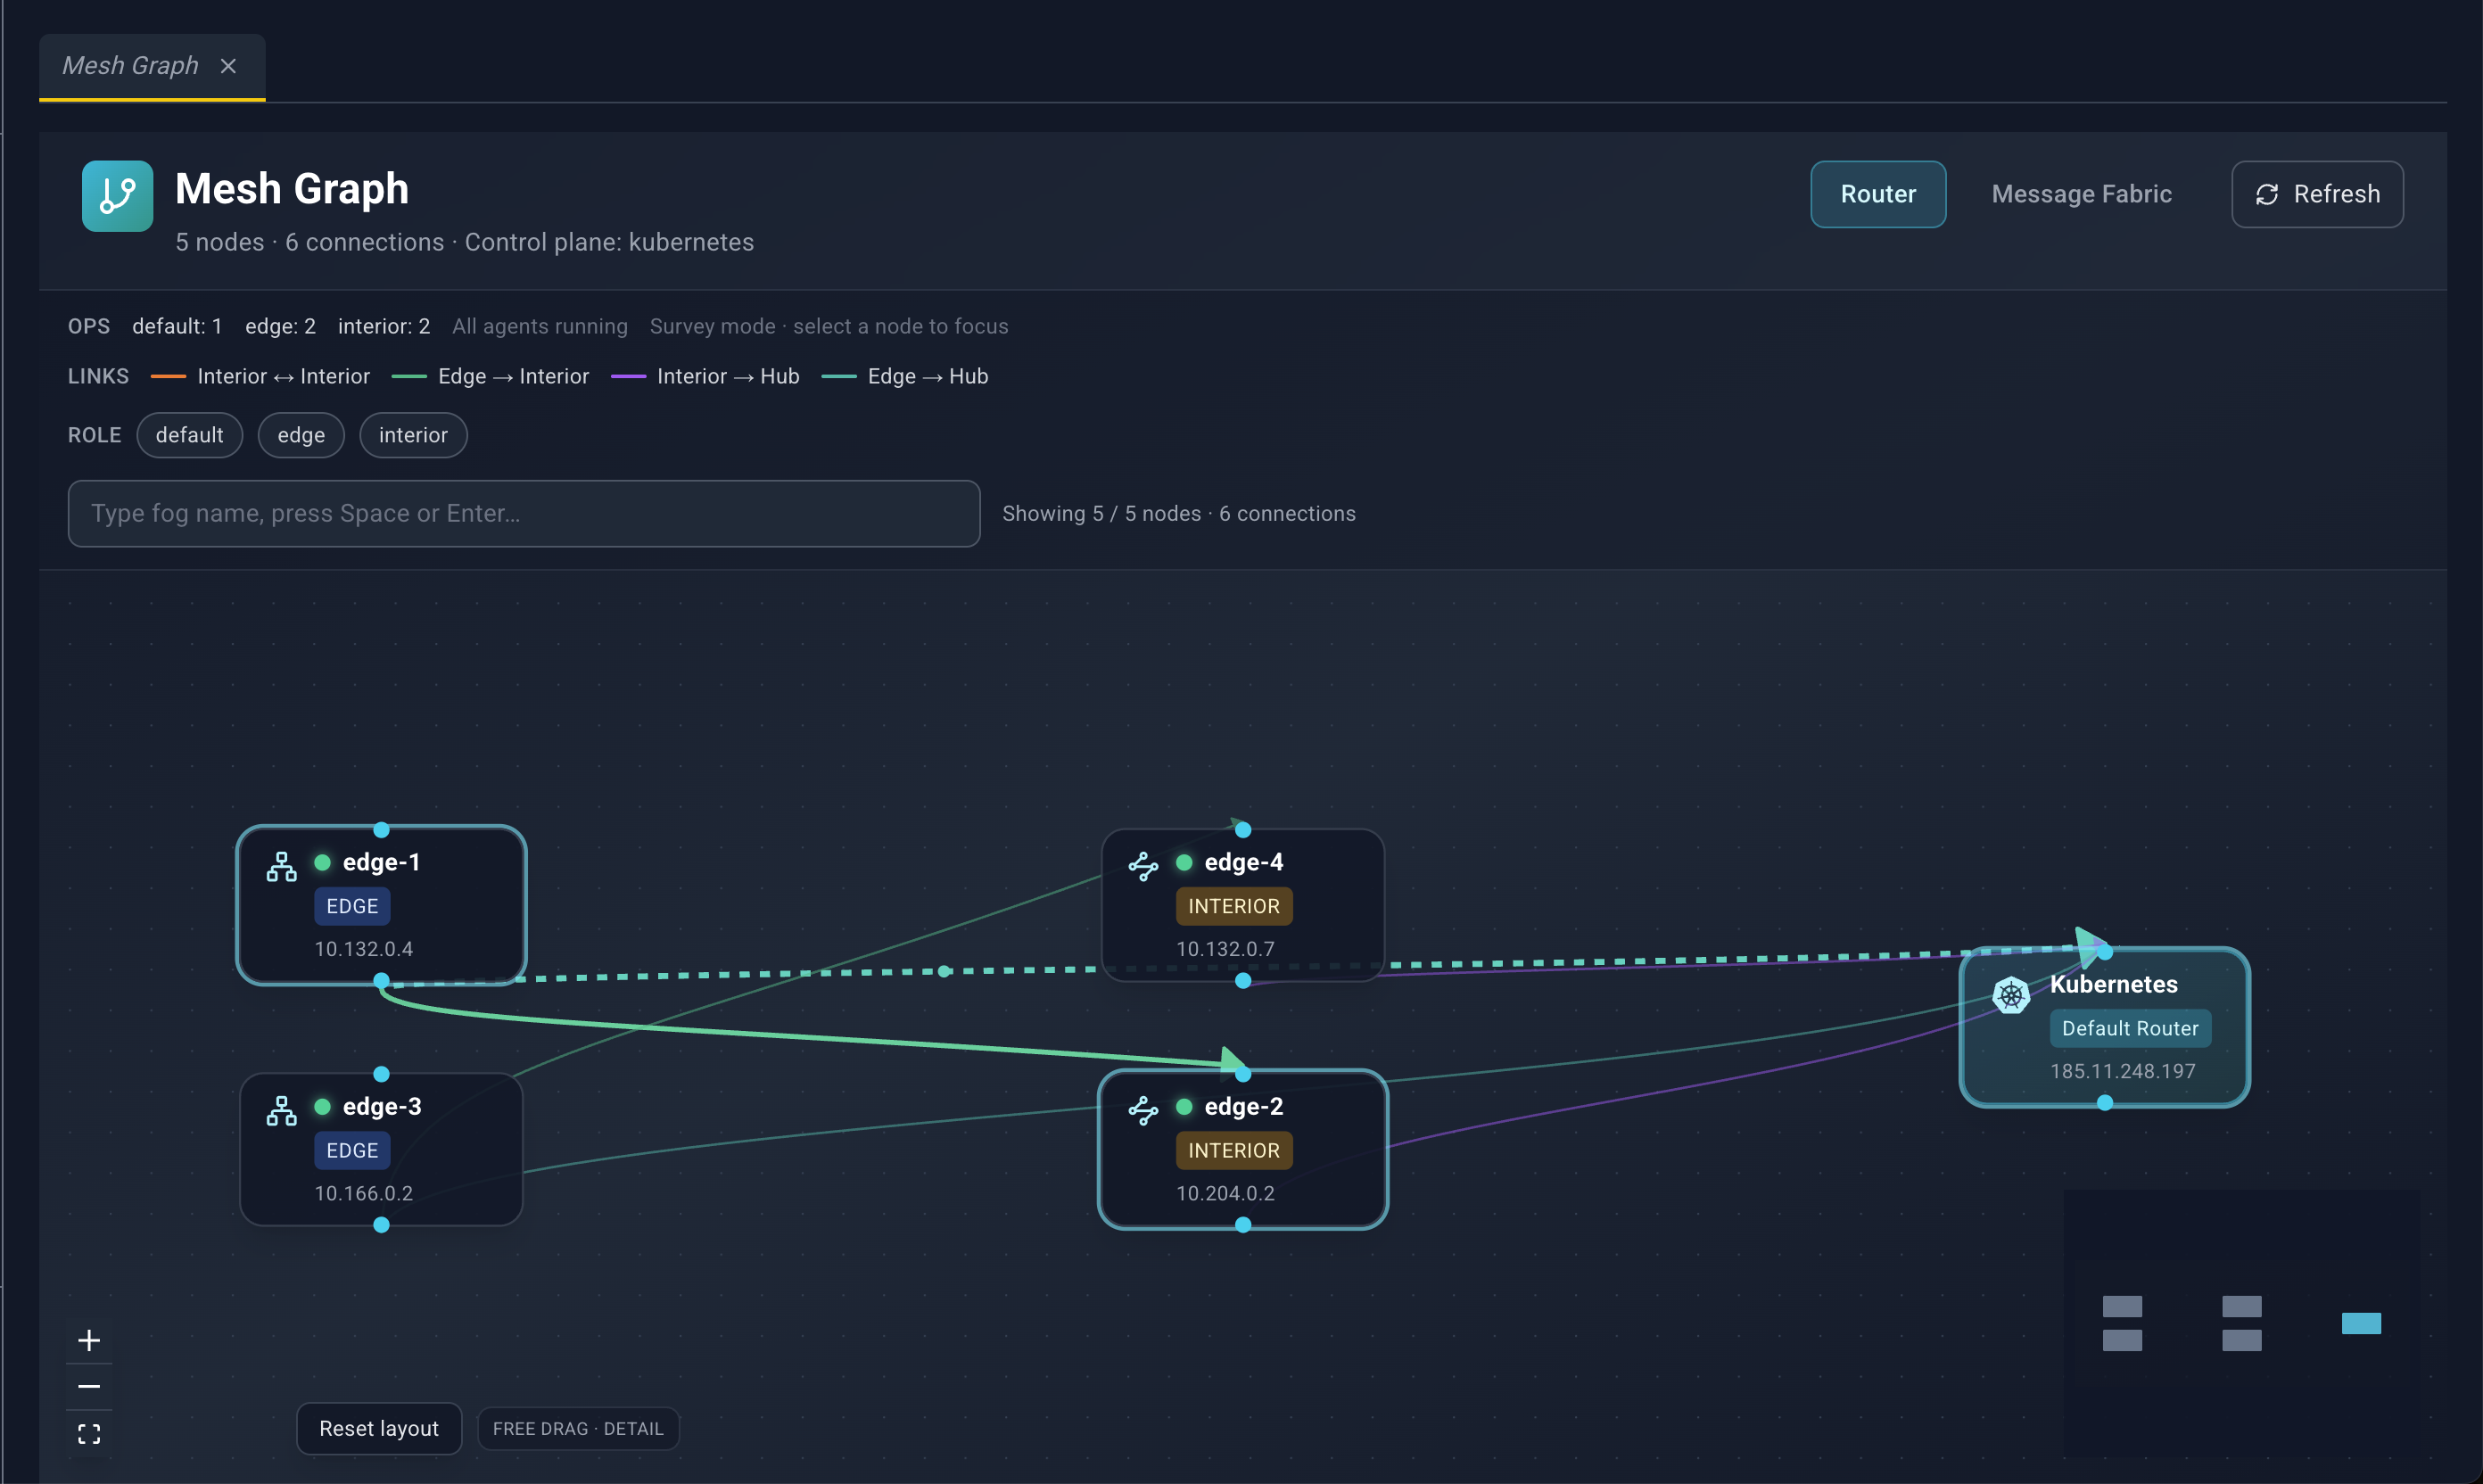Click Interior ↔ Interior legend entry

260,377
